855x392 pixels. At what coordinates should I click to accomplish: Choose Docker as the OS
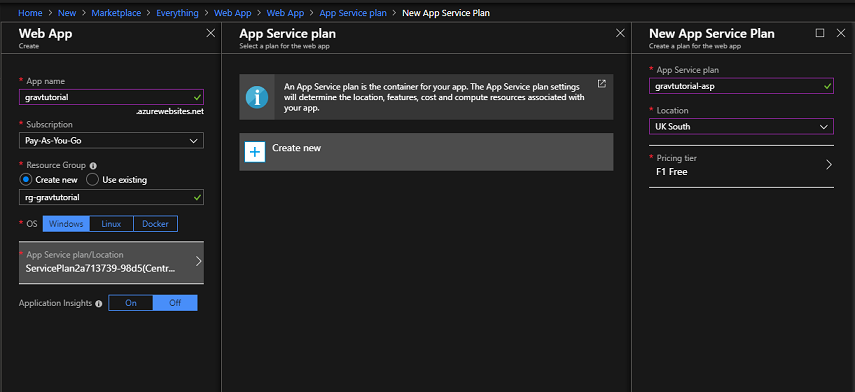(155, 224)
